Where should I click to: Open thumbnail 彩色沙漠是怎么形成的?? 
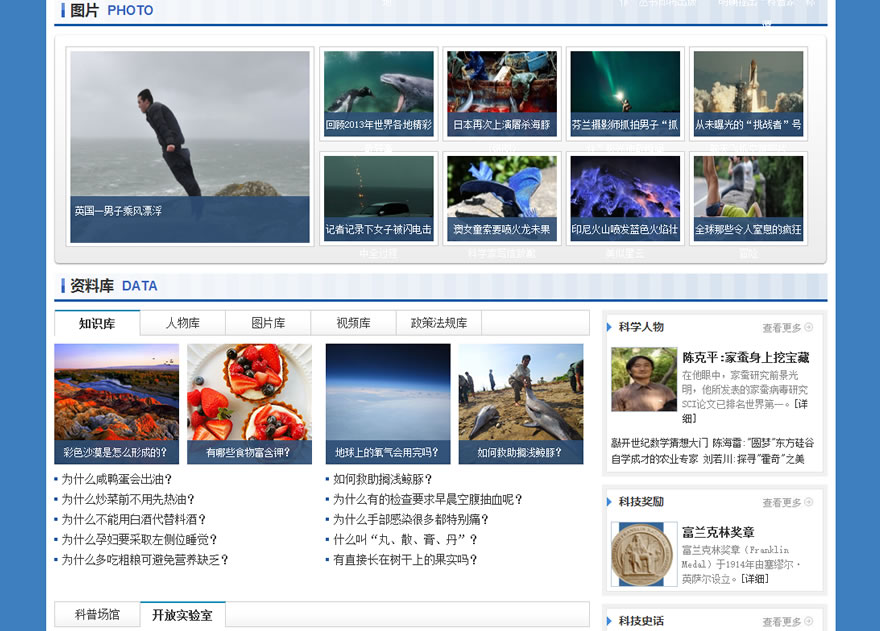tap(117, 404)
